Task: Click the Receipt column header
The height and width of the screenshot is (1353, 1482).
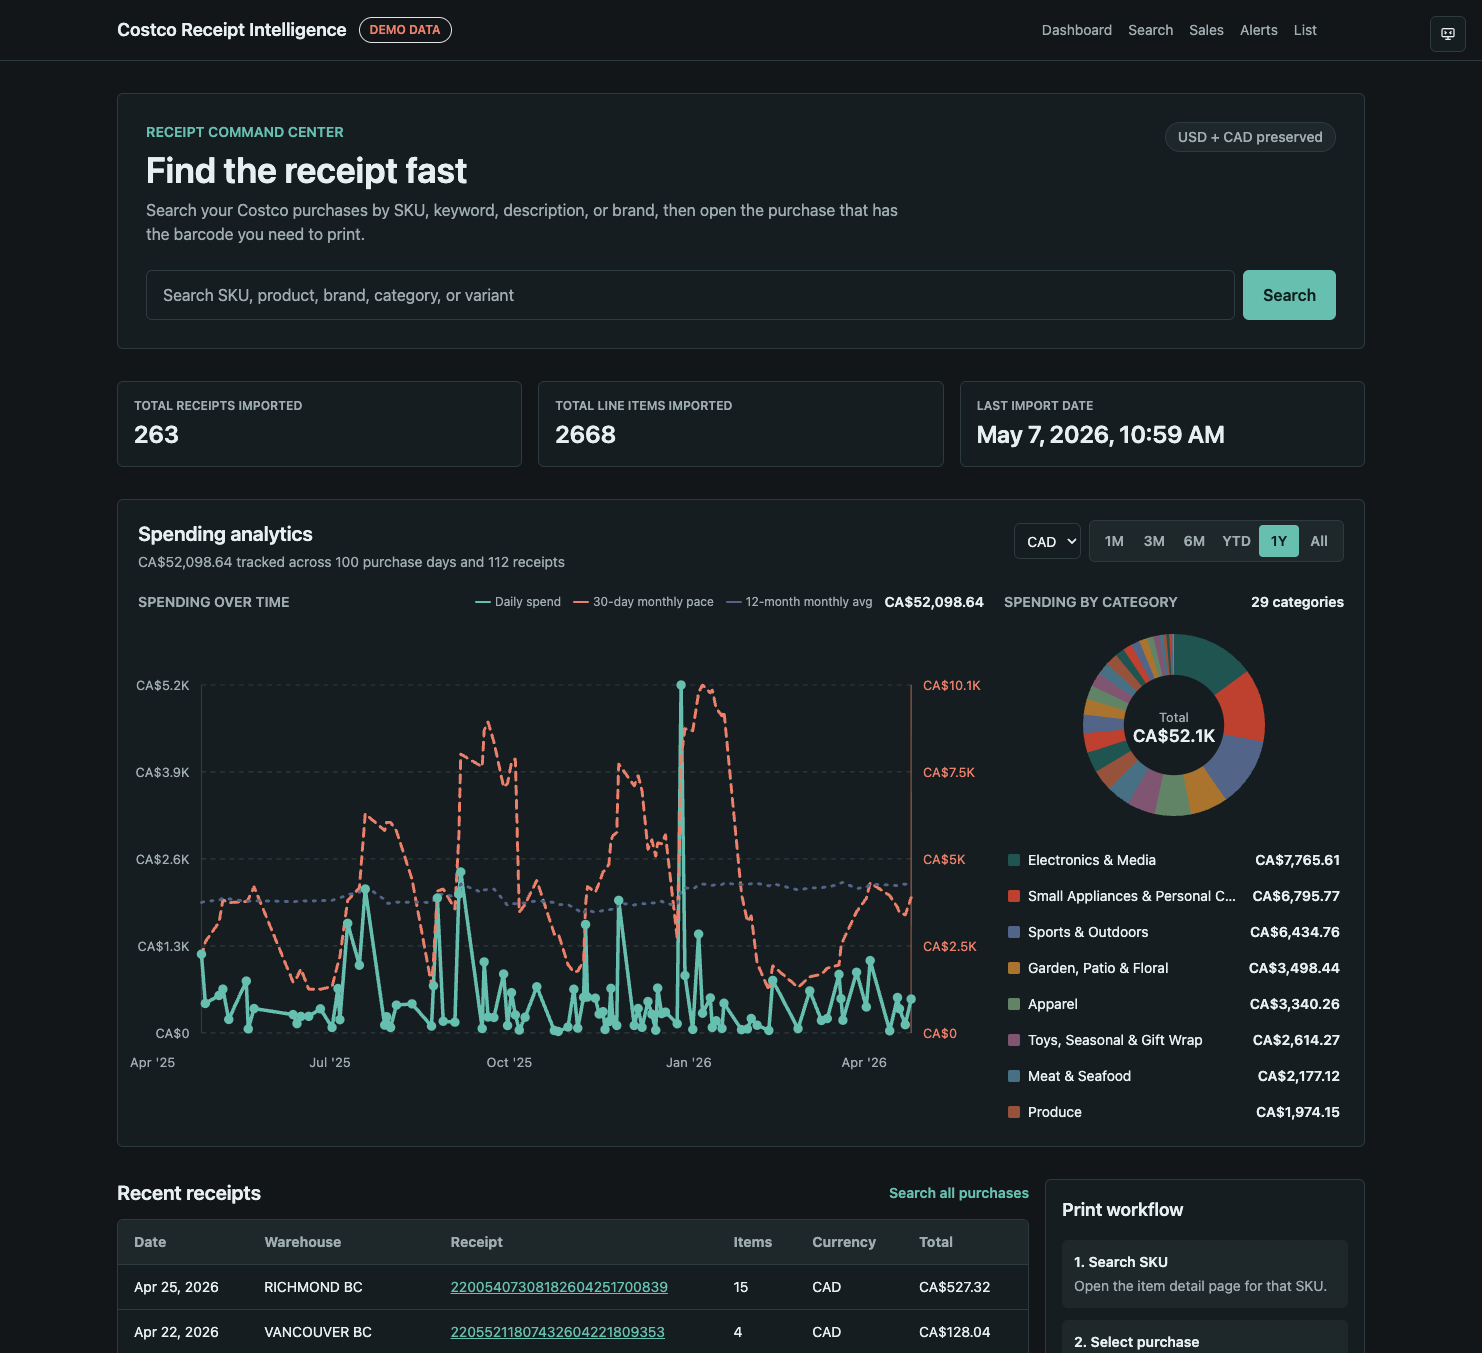Action: pos(476,1242)
